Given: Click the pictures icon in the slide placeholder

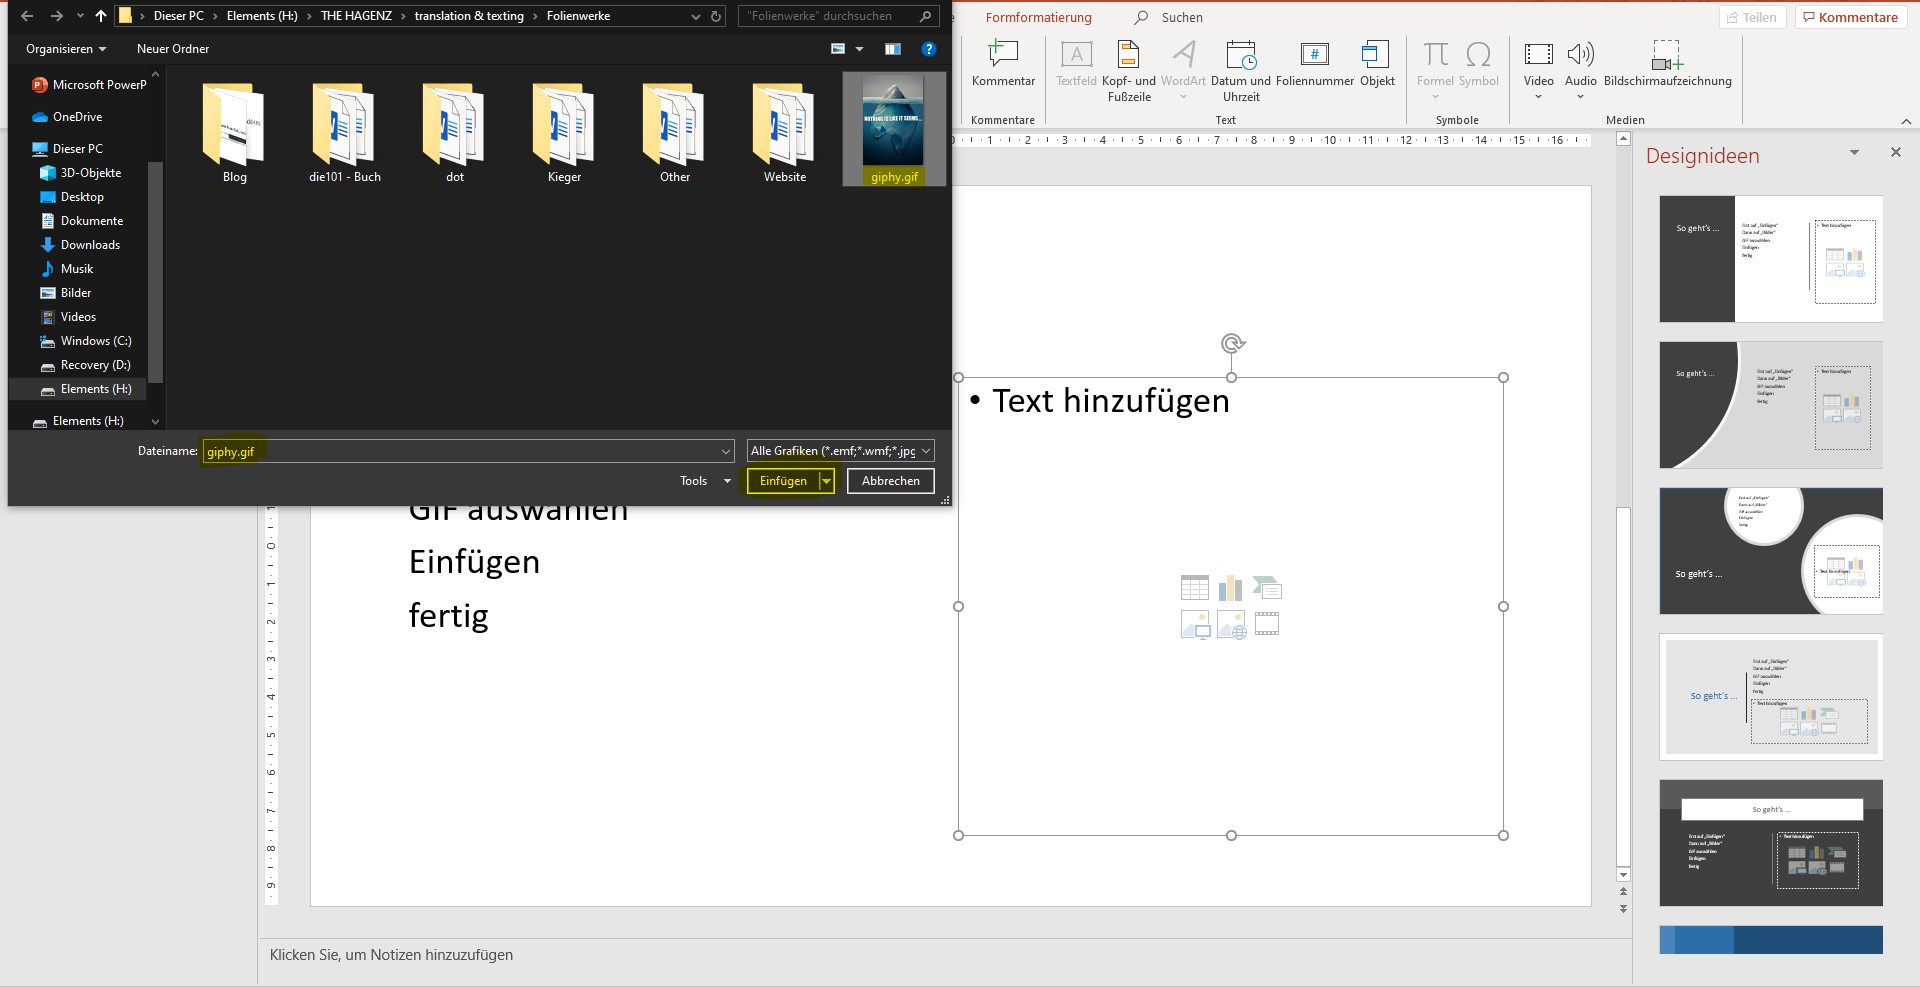Looking at the screenshot, I should point(1195,624).
